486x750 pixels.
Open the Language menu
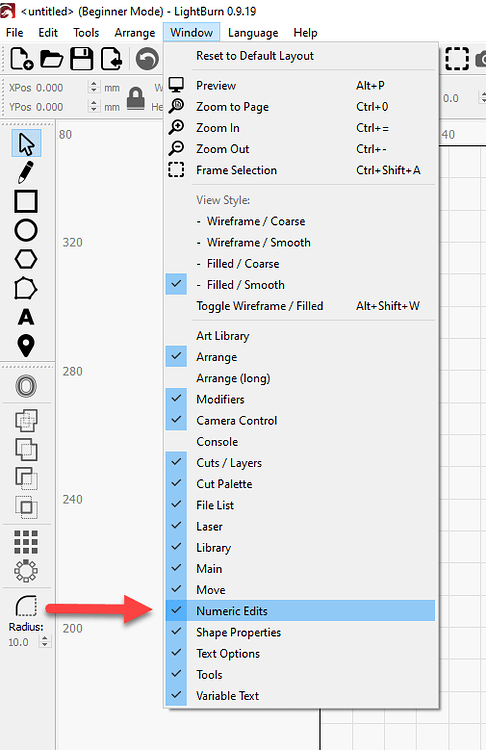[253, 33]
